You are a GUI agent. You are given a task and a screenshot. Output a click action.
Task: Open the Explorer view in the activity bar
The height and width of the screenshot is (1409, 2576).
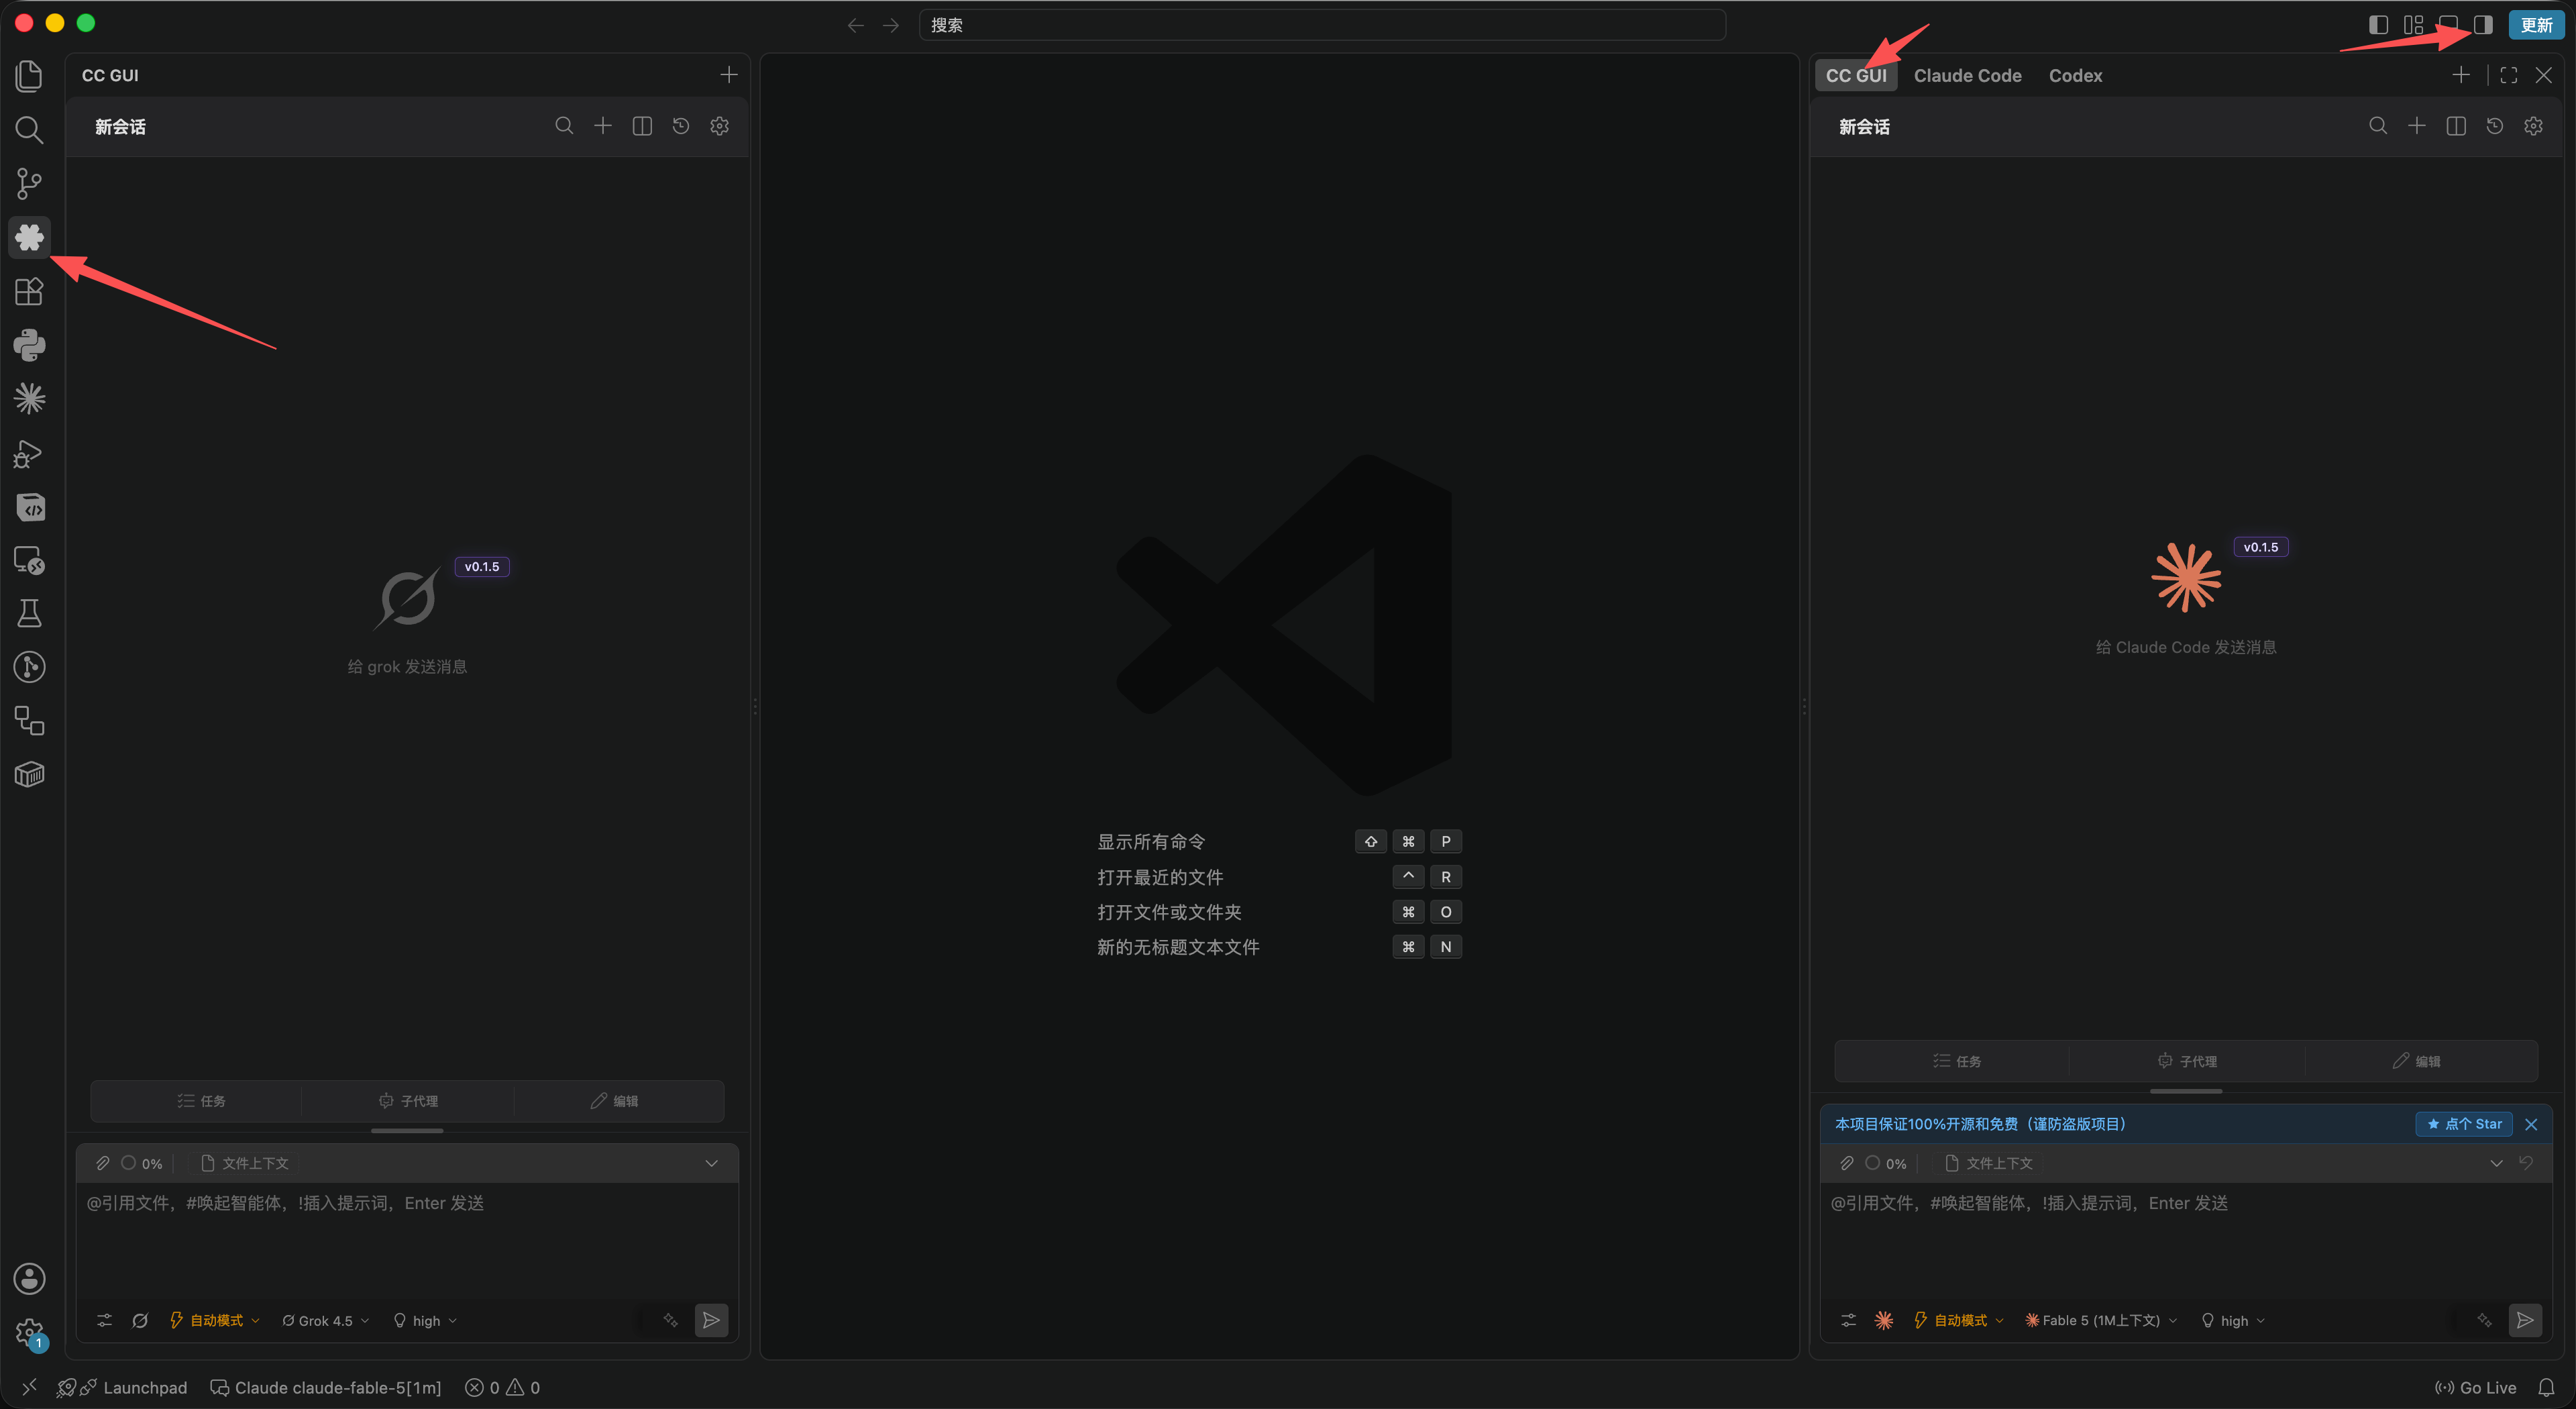click(29, 76)
